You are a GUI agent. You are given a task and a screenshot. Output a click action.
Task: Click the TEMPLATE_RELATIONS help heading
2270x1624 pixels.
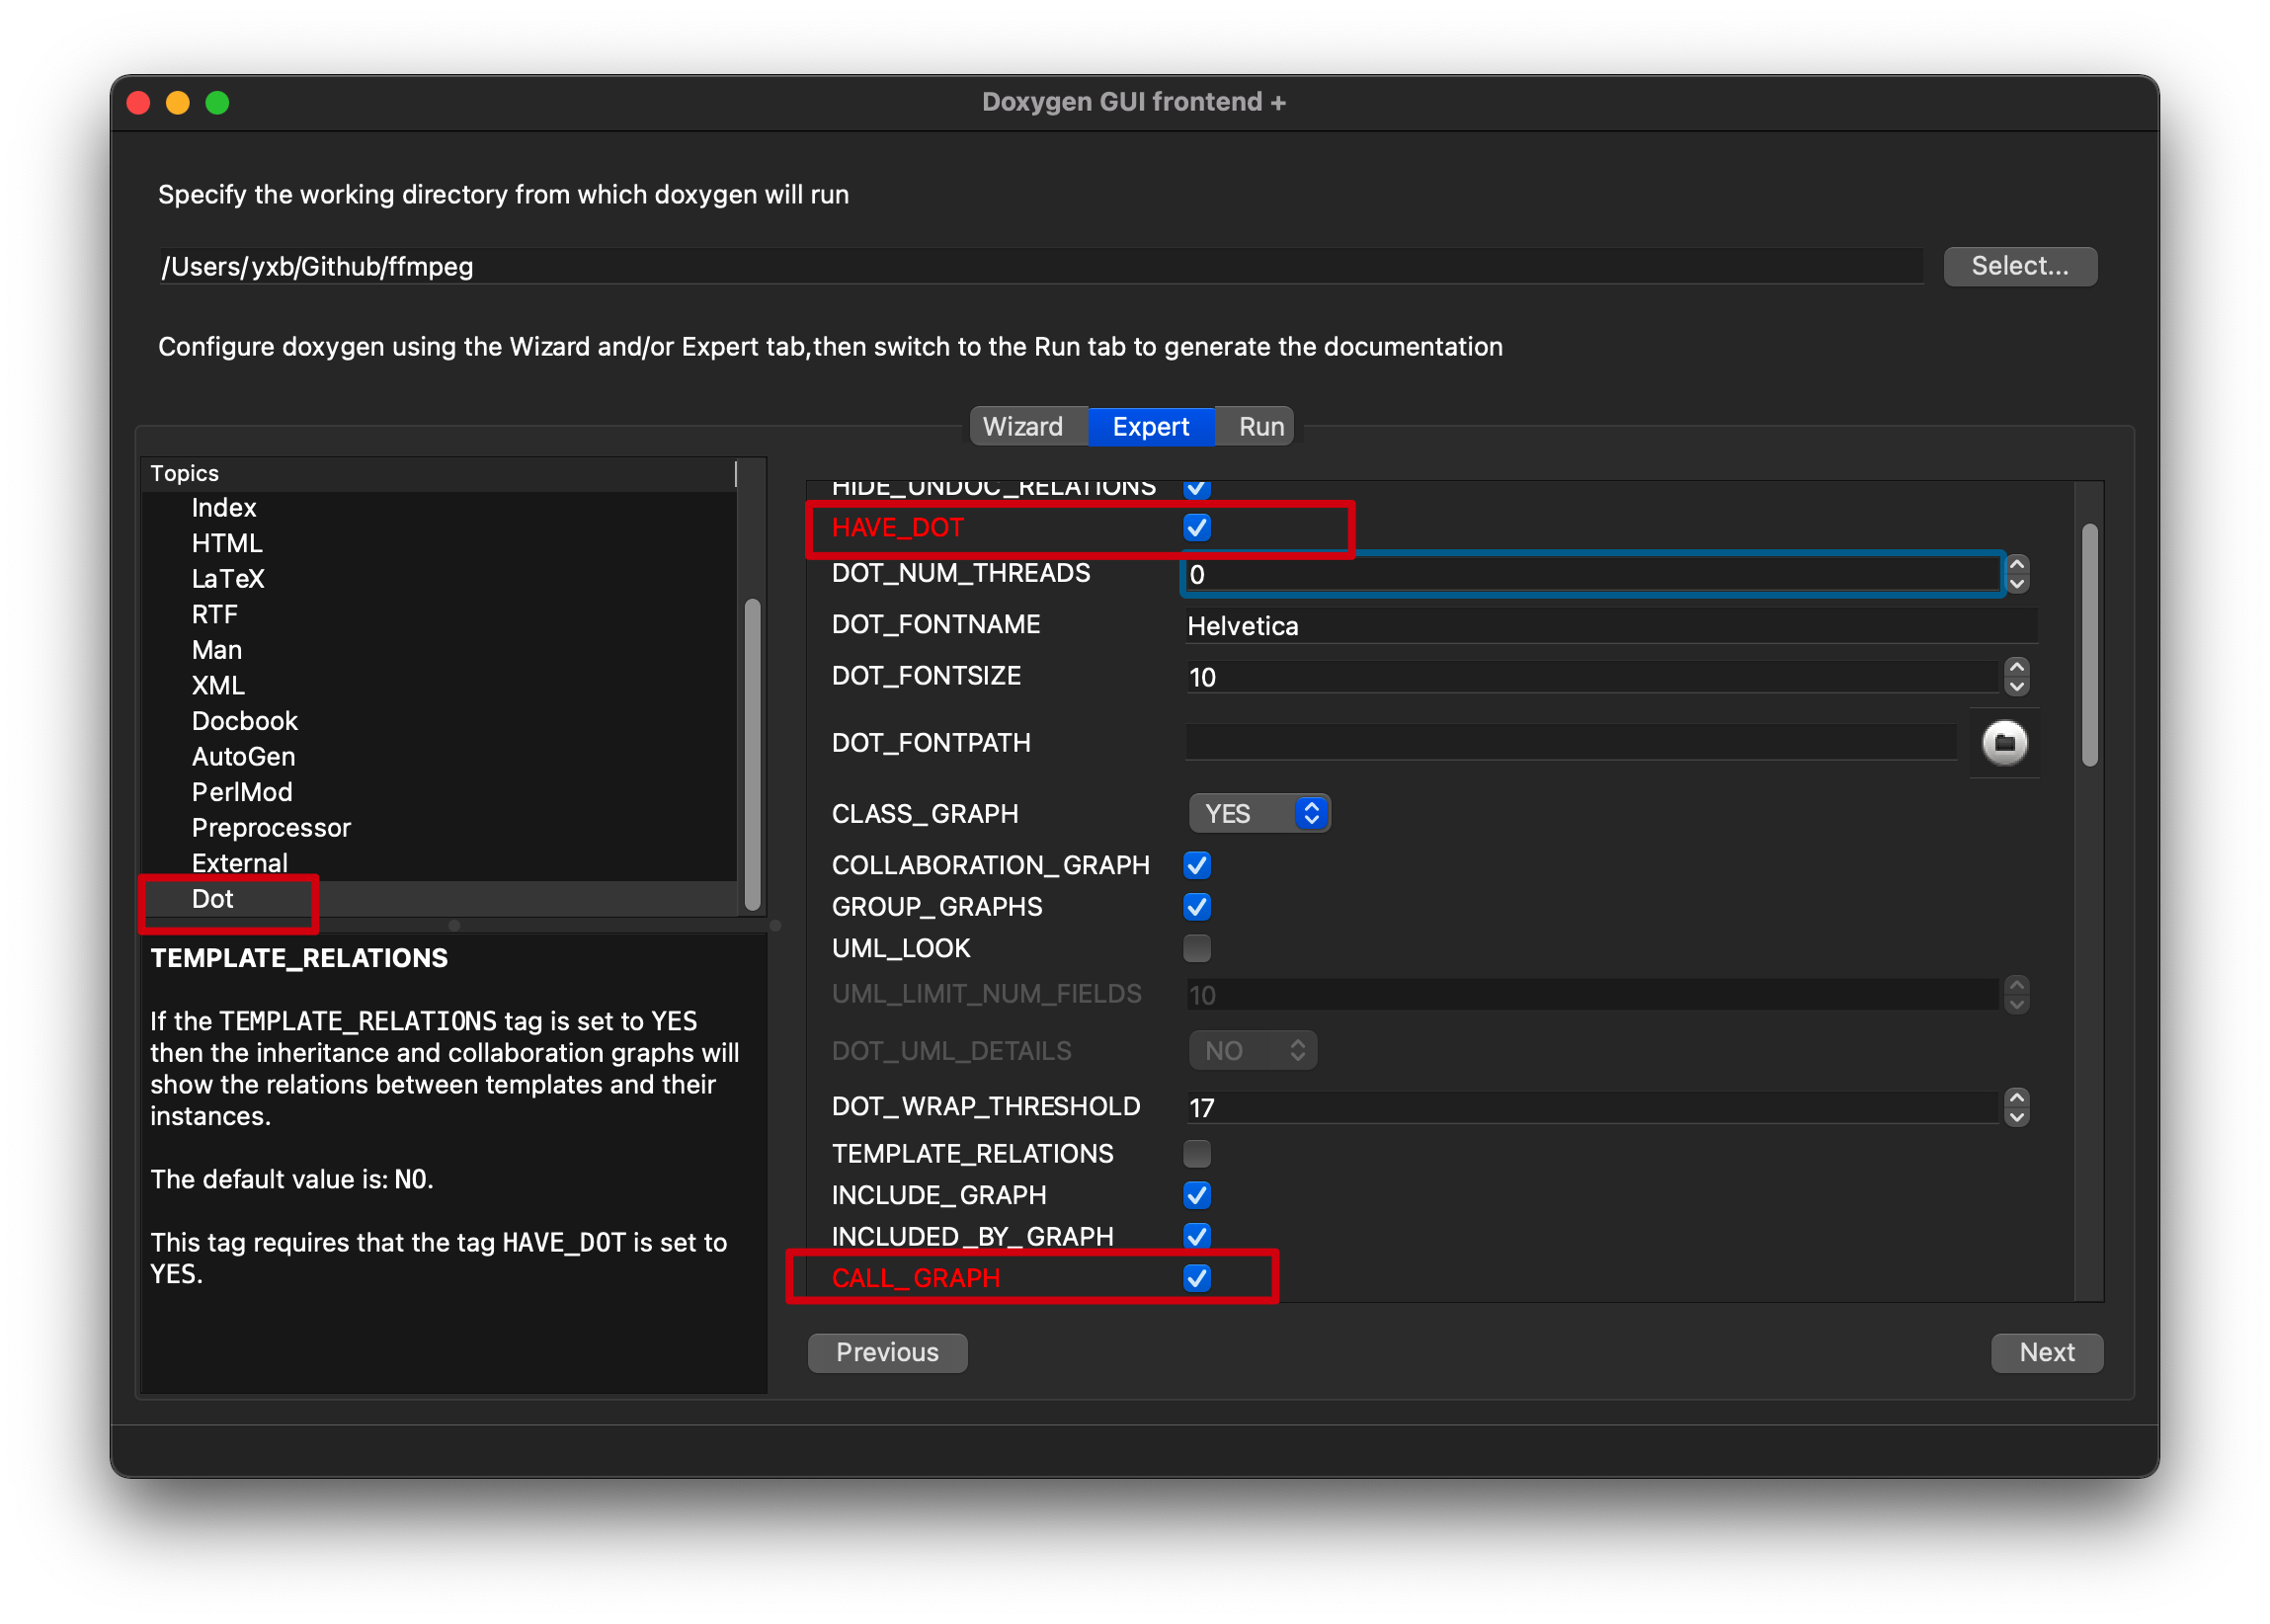[x=299, y=958]
